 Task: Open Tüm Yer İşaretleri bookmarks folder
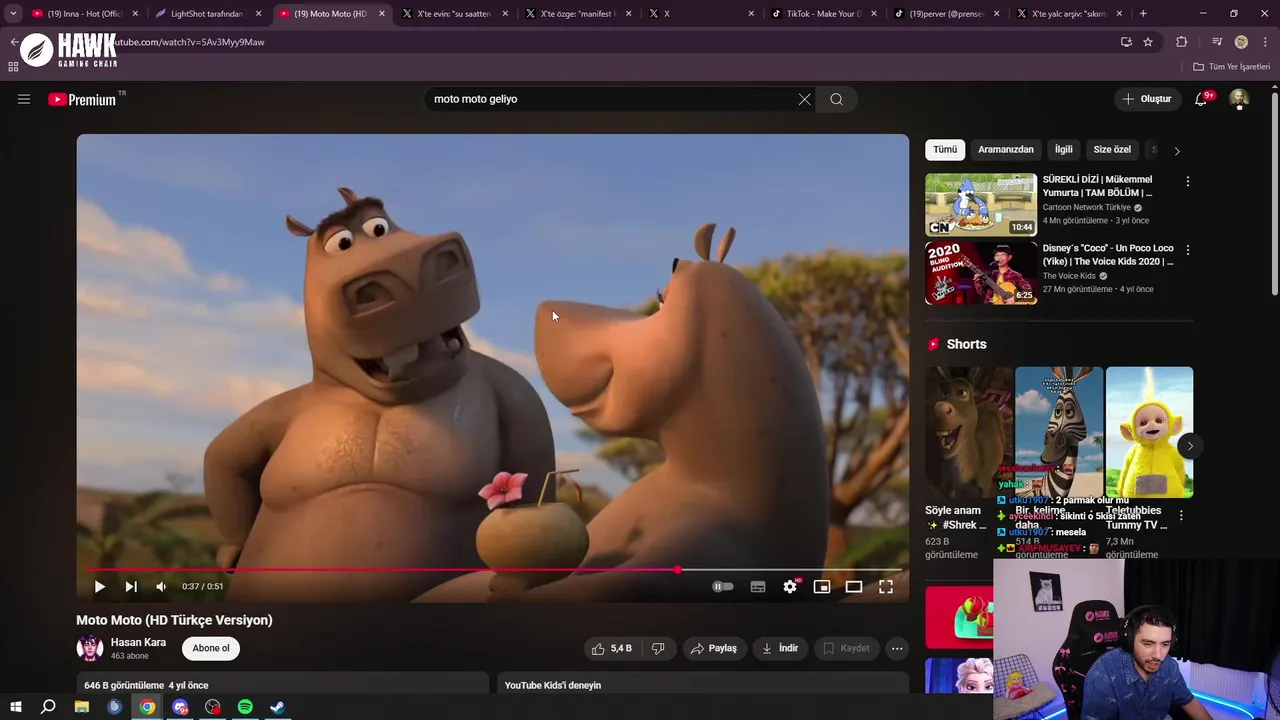coord(1231,67)
